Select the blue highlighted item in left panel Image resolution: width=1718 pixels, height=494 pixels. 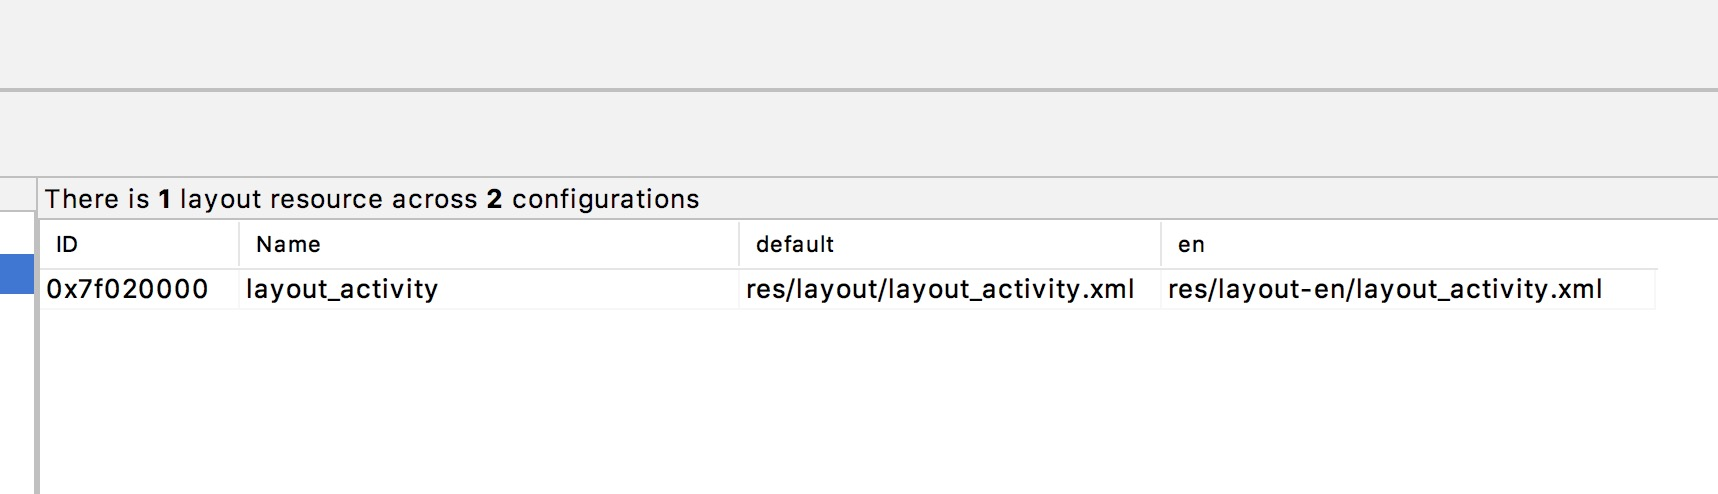(16, 274)
